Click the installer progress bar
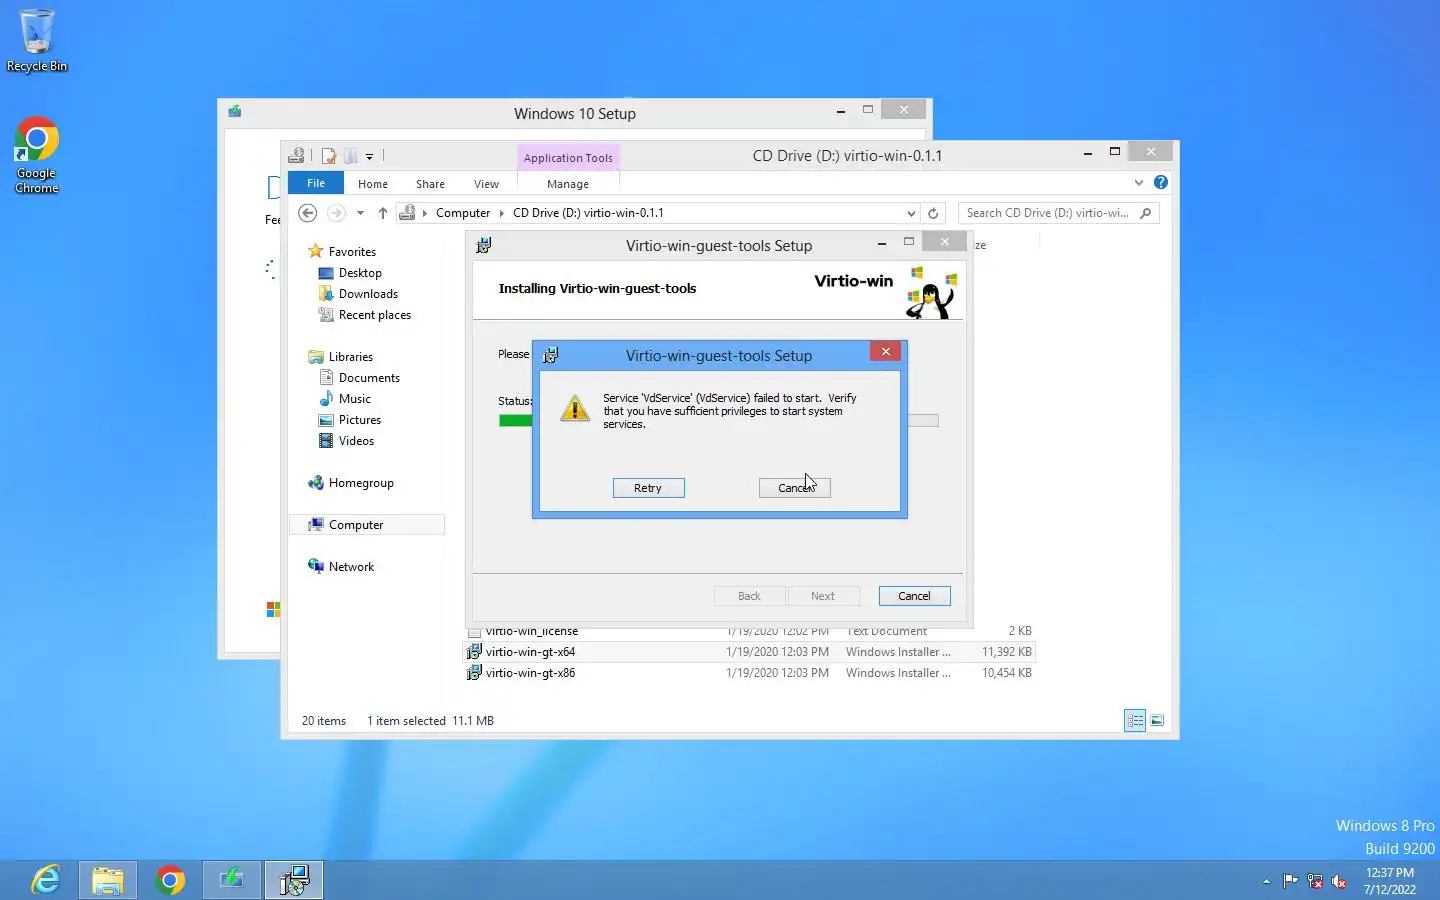This screenshot has width=1440, height=900. coord(718,420)
